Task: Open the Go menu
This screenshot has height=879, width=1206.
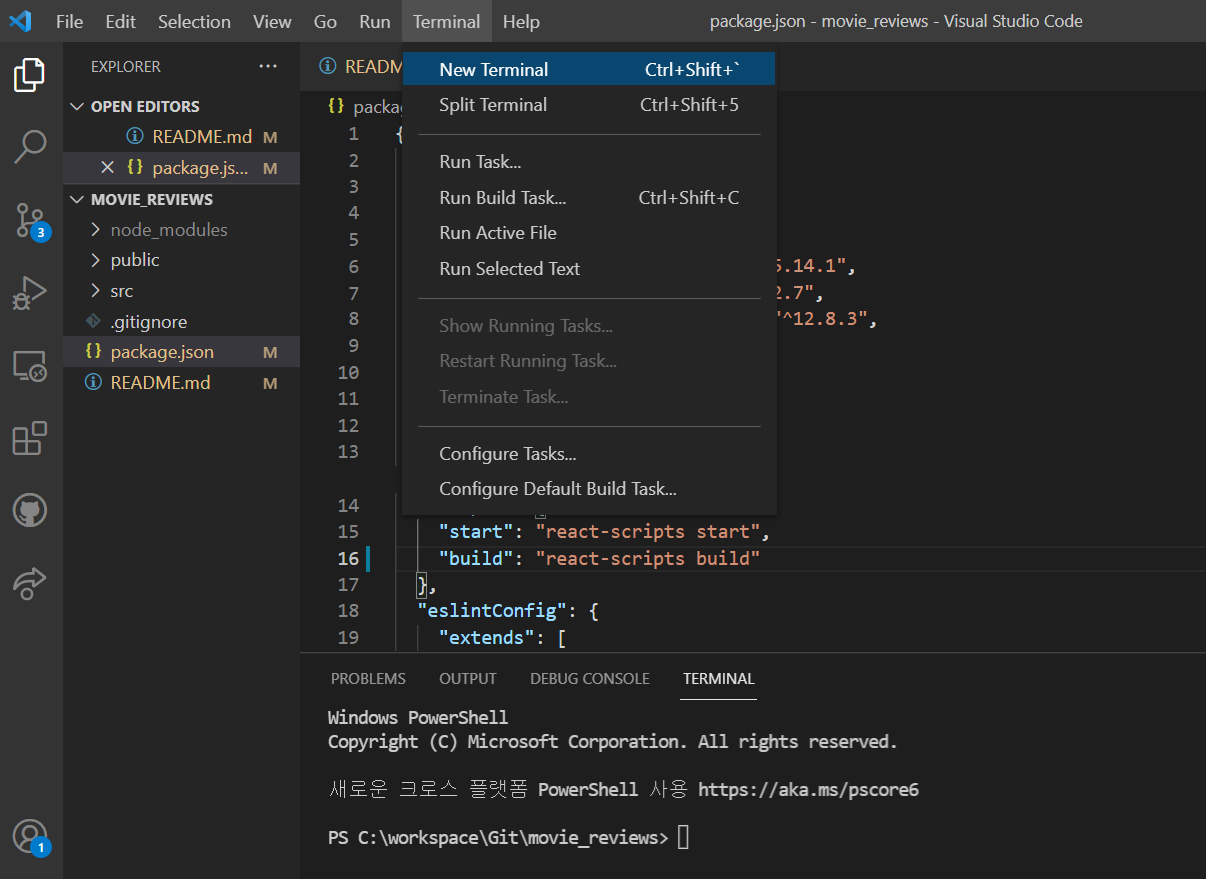Action: click(x=325, y=21)
